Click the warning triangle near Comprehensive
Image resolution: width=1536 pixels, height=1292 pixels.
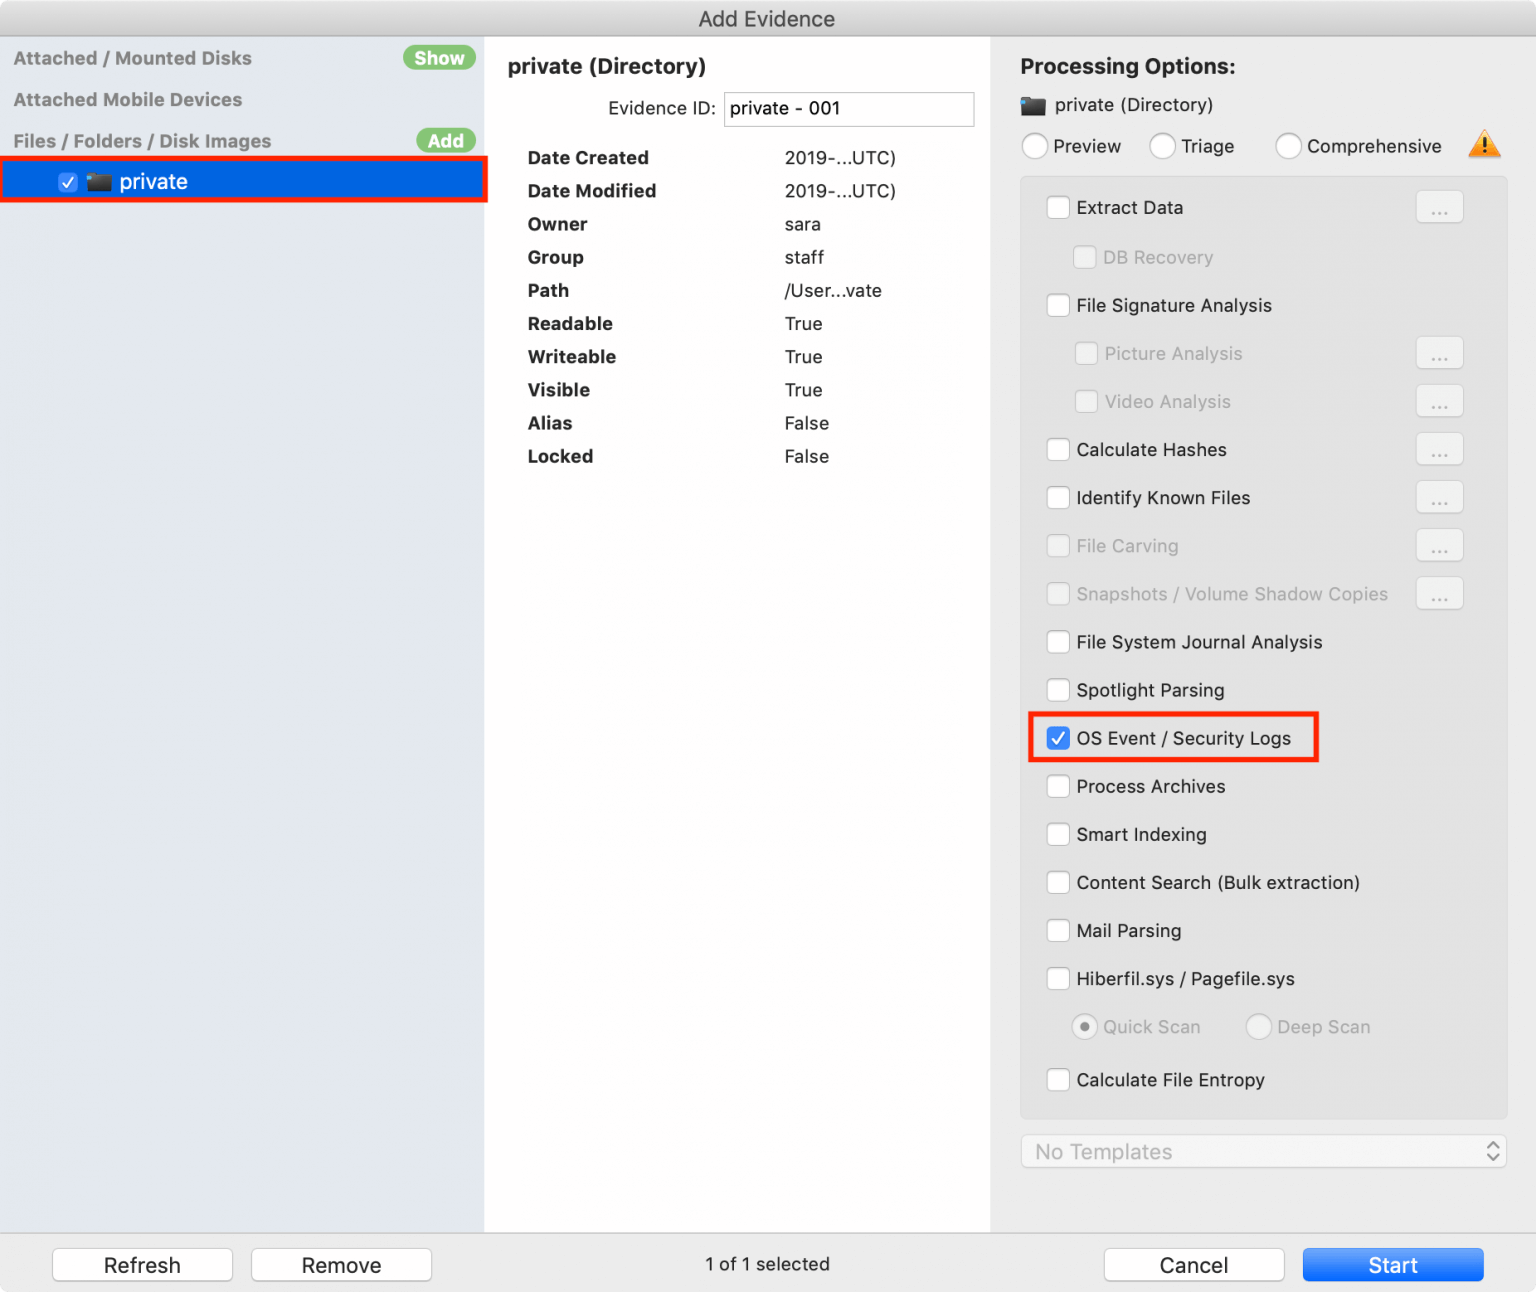point(1484,144)
